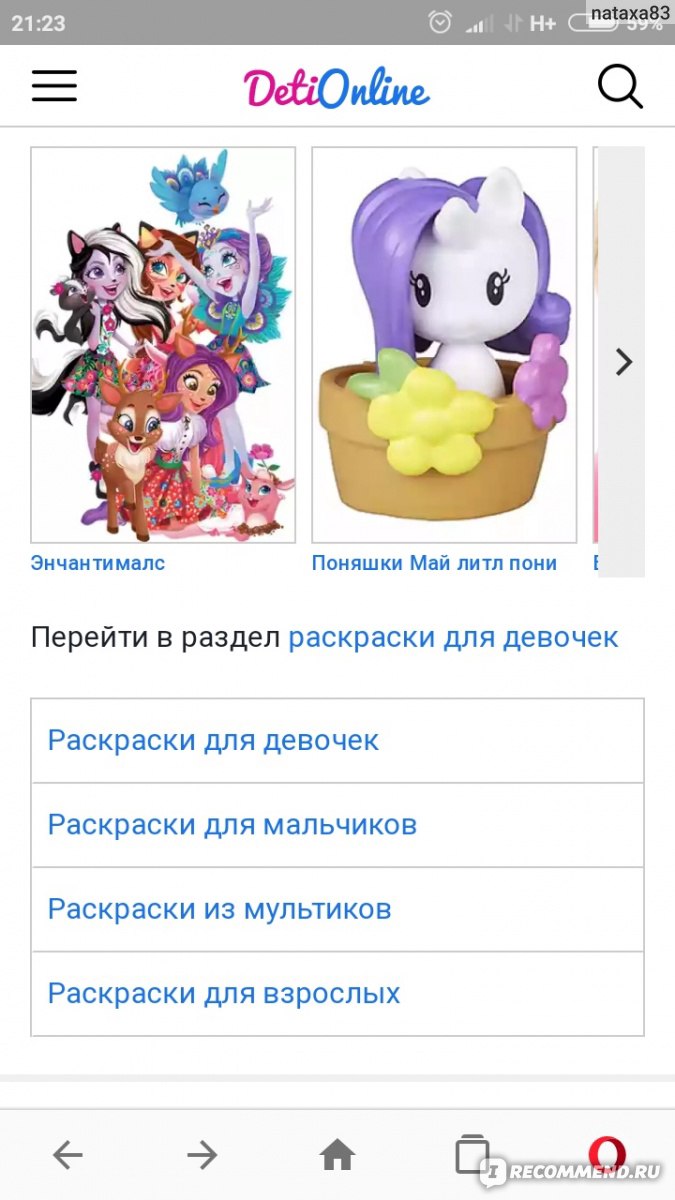Select Раскраски для взрослых menu row
675x1200 pixels.
(x=338, y=993)
